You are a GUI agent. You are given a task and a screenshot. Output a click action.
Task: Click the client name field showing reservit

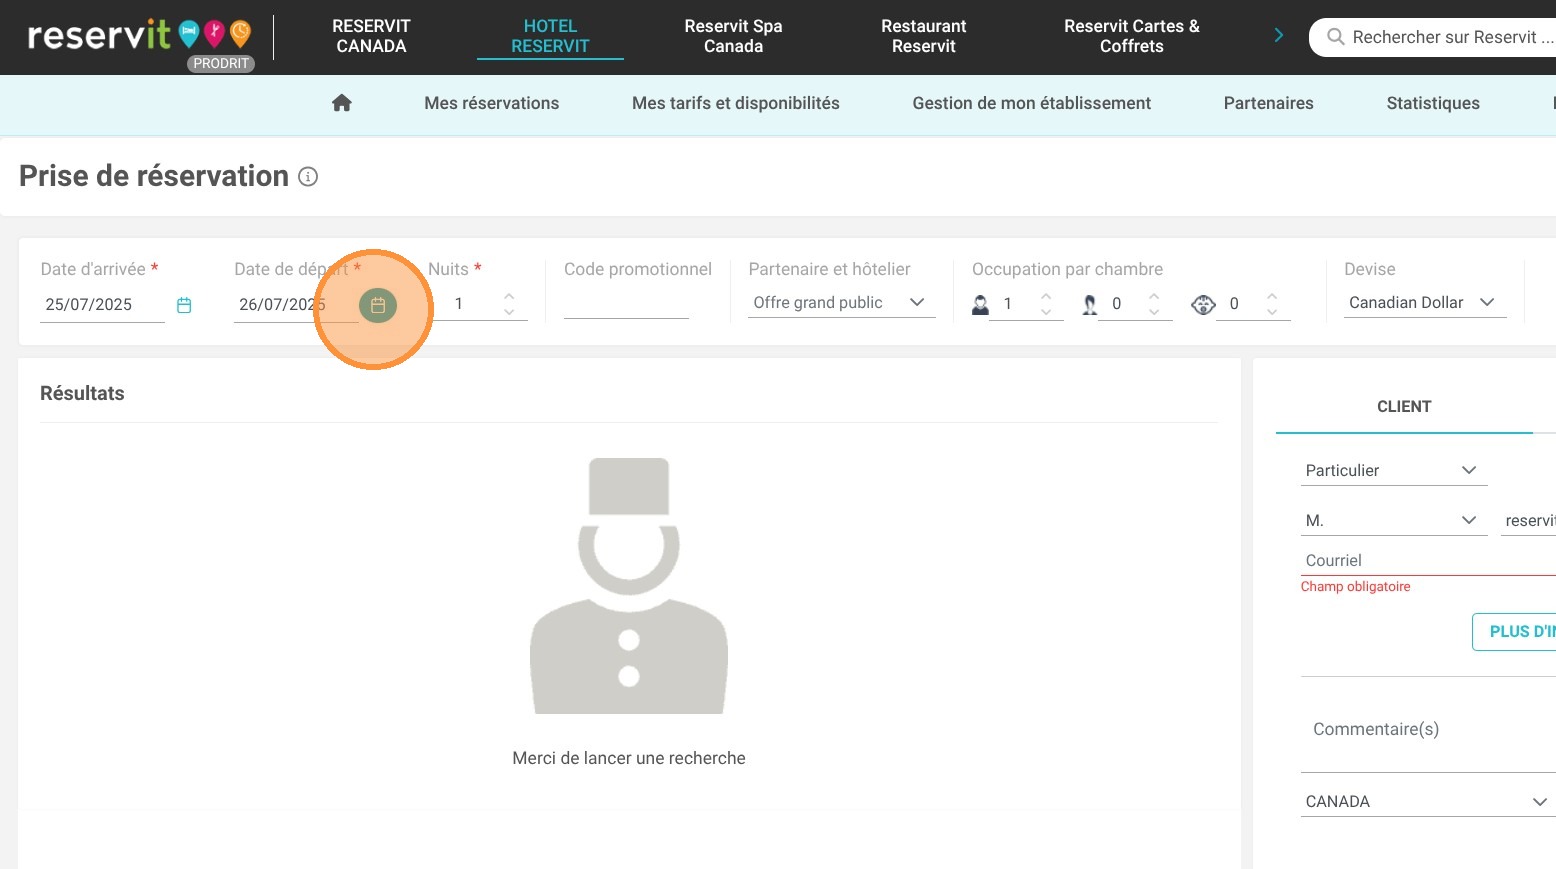coord(1528,520)
